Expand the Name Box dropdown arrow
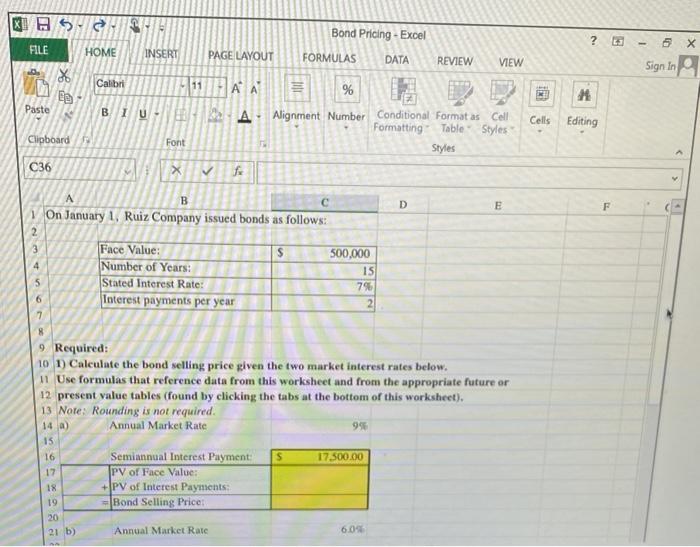700x547 pixels. (128, 171)
